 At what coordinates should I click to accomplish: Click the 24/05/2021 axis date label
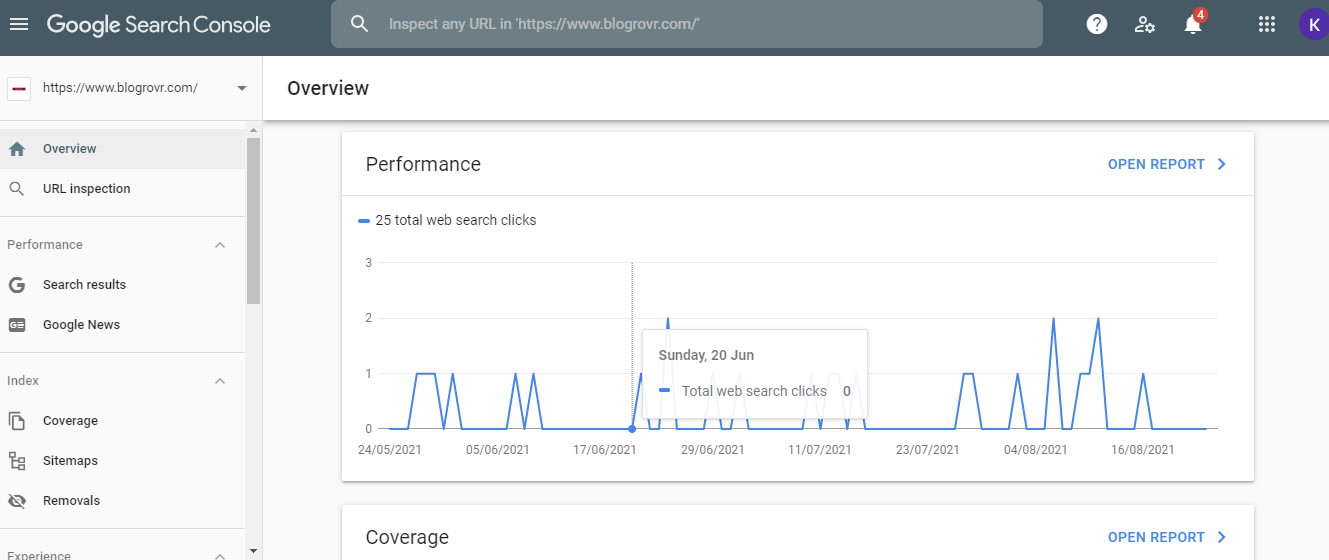click(x=390, y=450)
